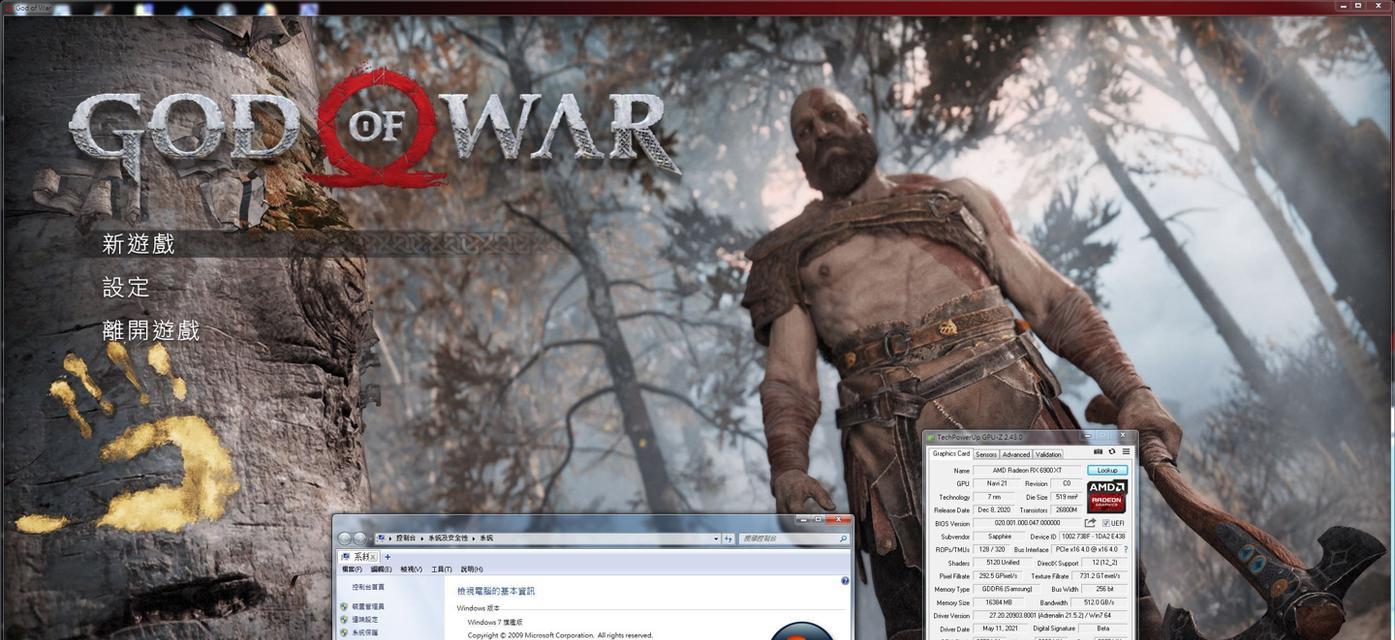Click the shield icon beside 遠端設定

[x=344, y=620]
